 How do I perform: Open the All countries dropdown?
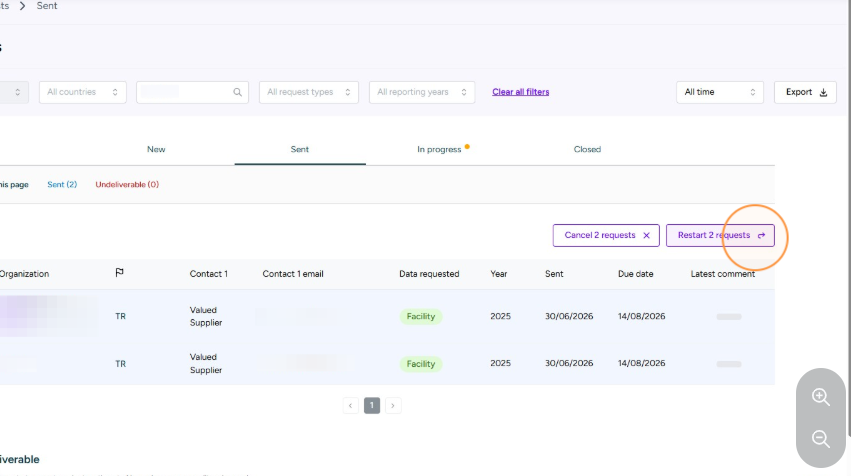tap(82, 92)
